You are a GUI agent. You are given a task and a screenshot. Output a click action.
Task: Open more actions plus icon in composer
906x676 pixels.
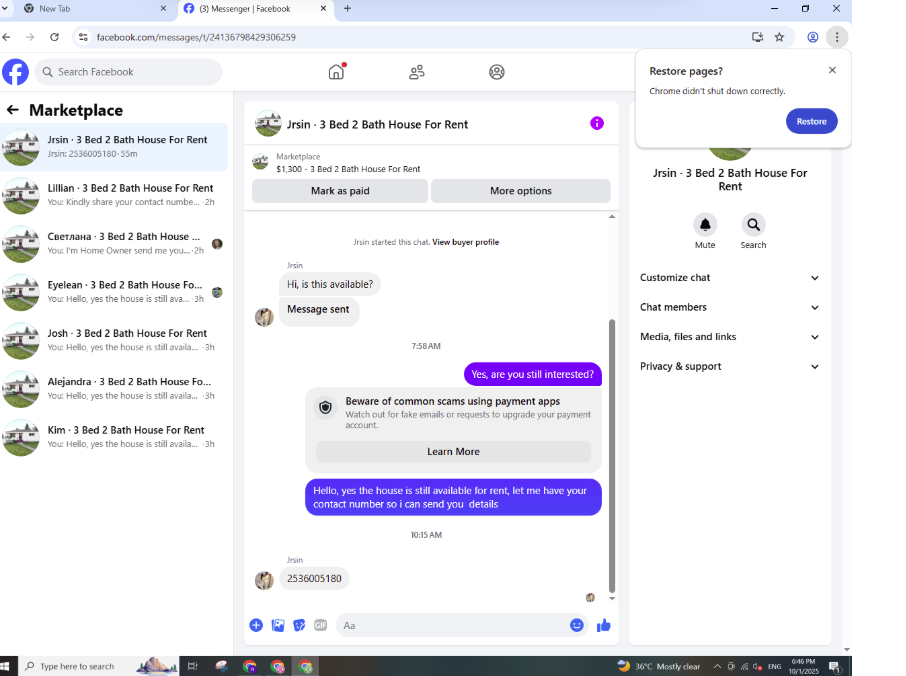[256, 625]
